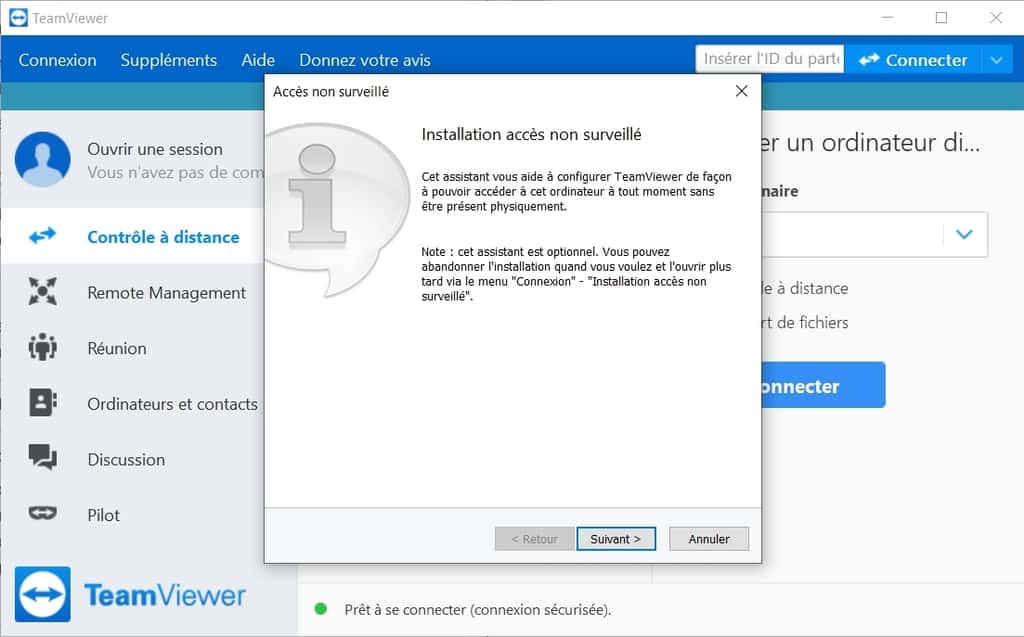Close the TeamViewer main window
This screenshot has height=637, width=1024.
point(995,18)
